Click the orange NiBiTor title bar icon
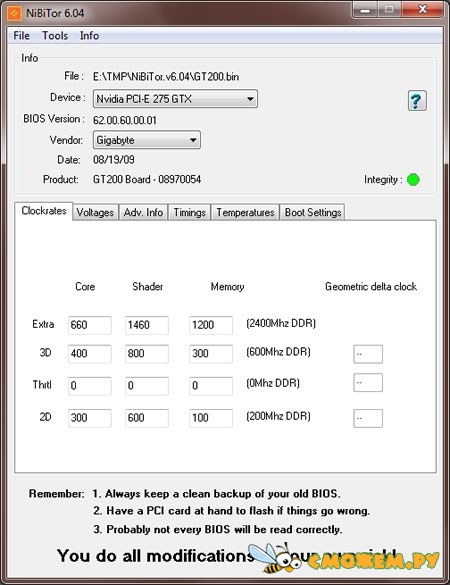Viewport: 450px width, 585px height. click(x=14, y=13)
